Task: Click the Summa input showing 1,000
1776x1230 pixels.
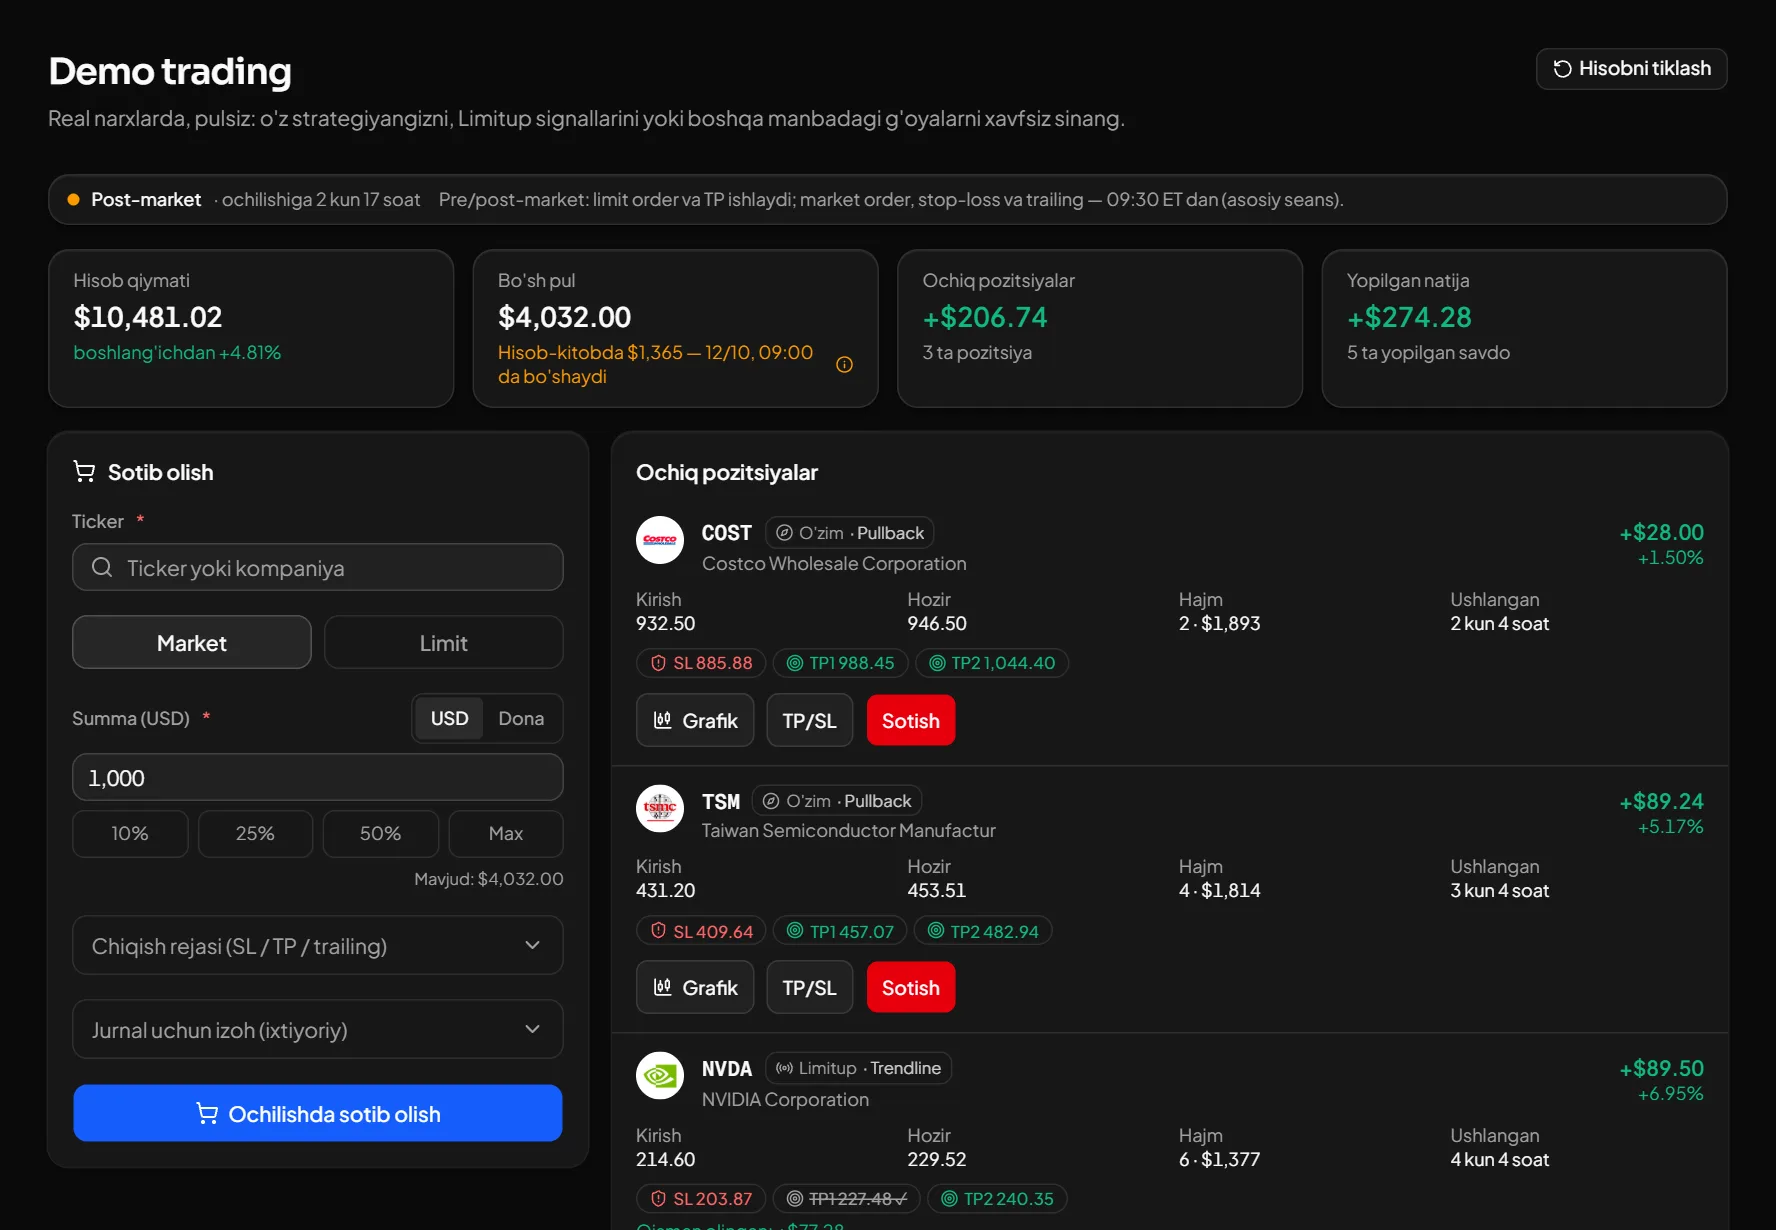Action: (318, 778)
